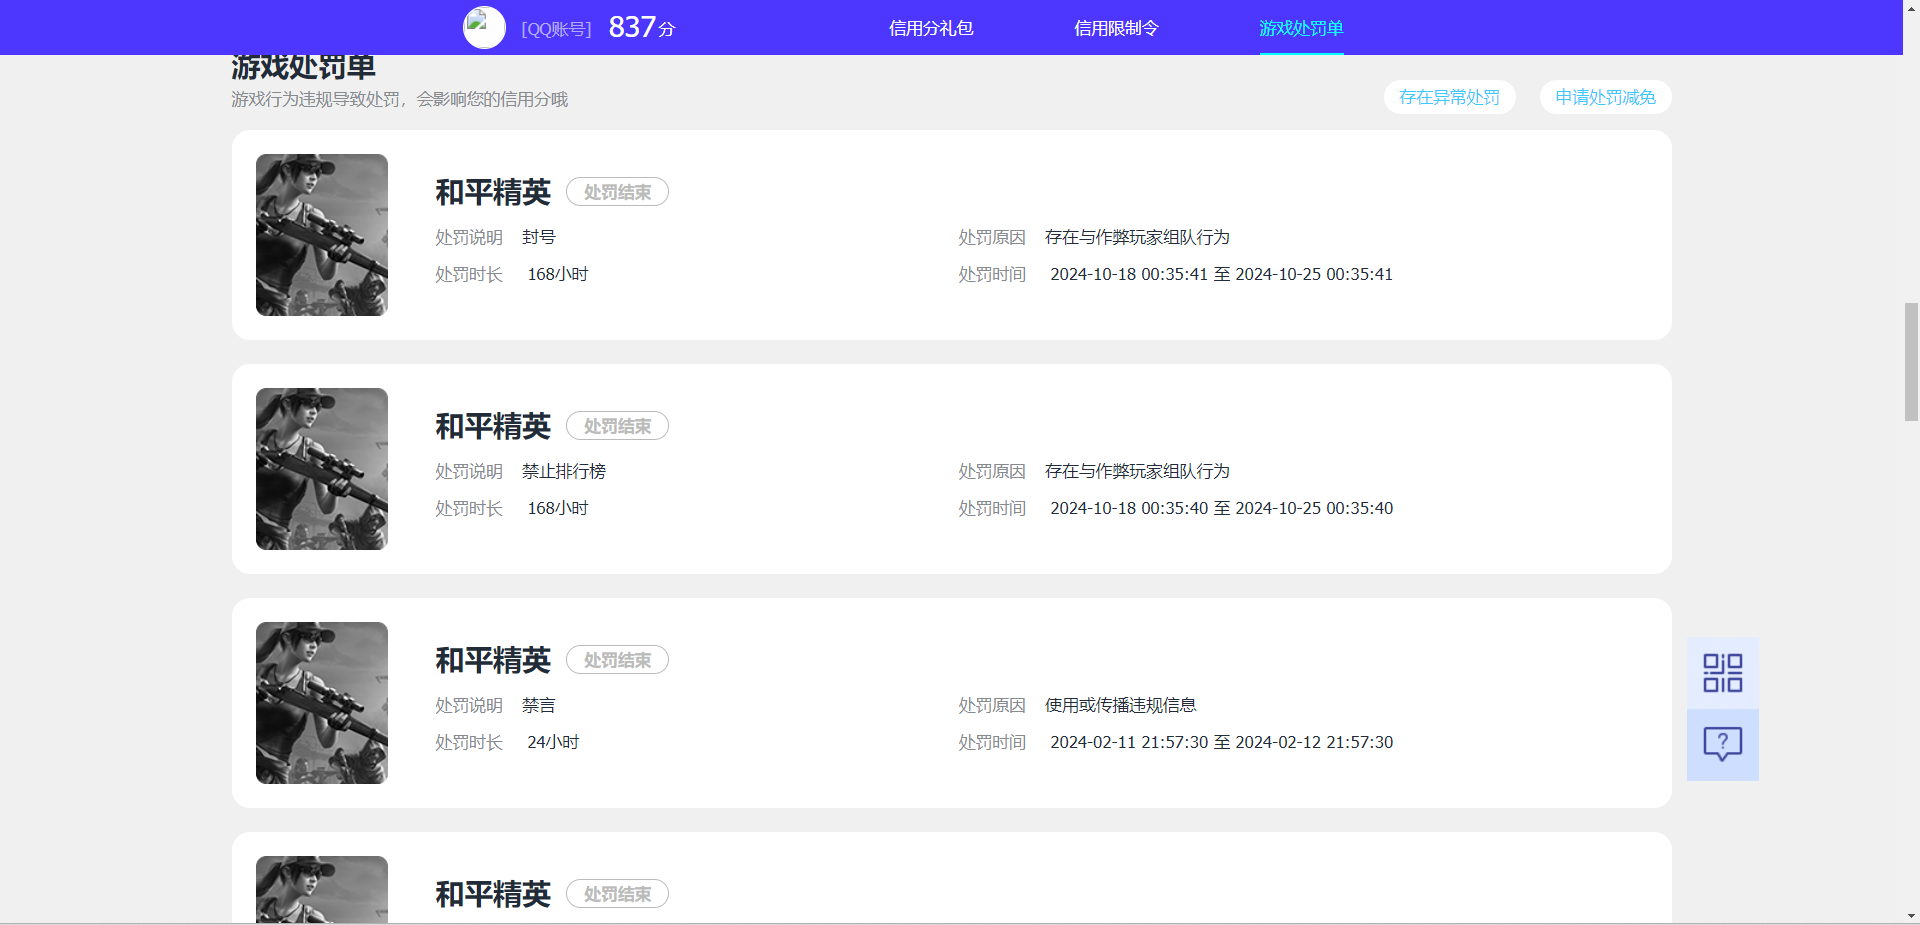Click 处罚结束 badge on the 封号 record
The width and height of the screenshot is (1920, 925).
(617, 192)
